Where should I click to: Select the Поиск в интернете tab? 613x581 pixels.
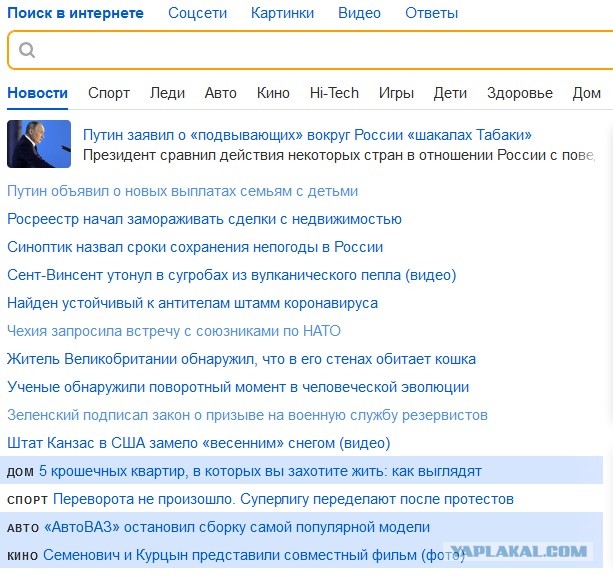click(x=75, y=13)
